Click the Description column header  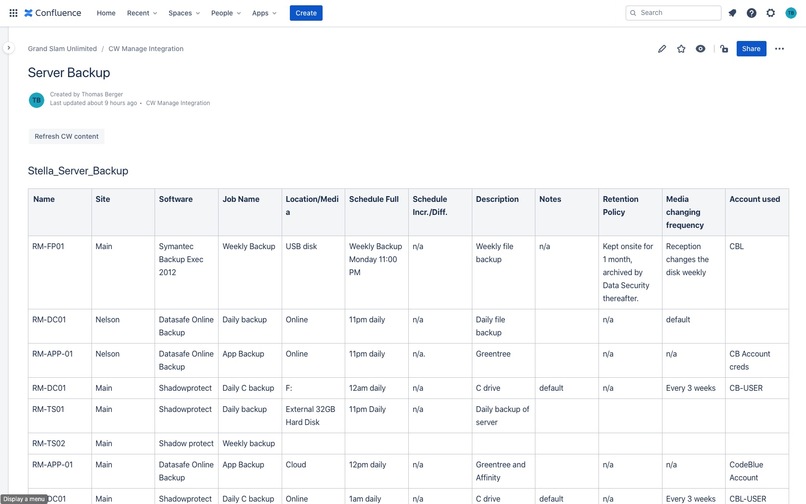coord(504,212)
